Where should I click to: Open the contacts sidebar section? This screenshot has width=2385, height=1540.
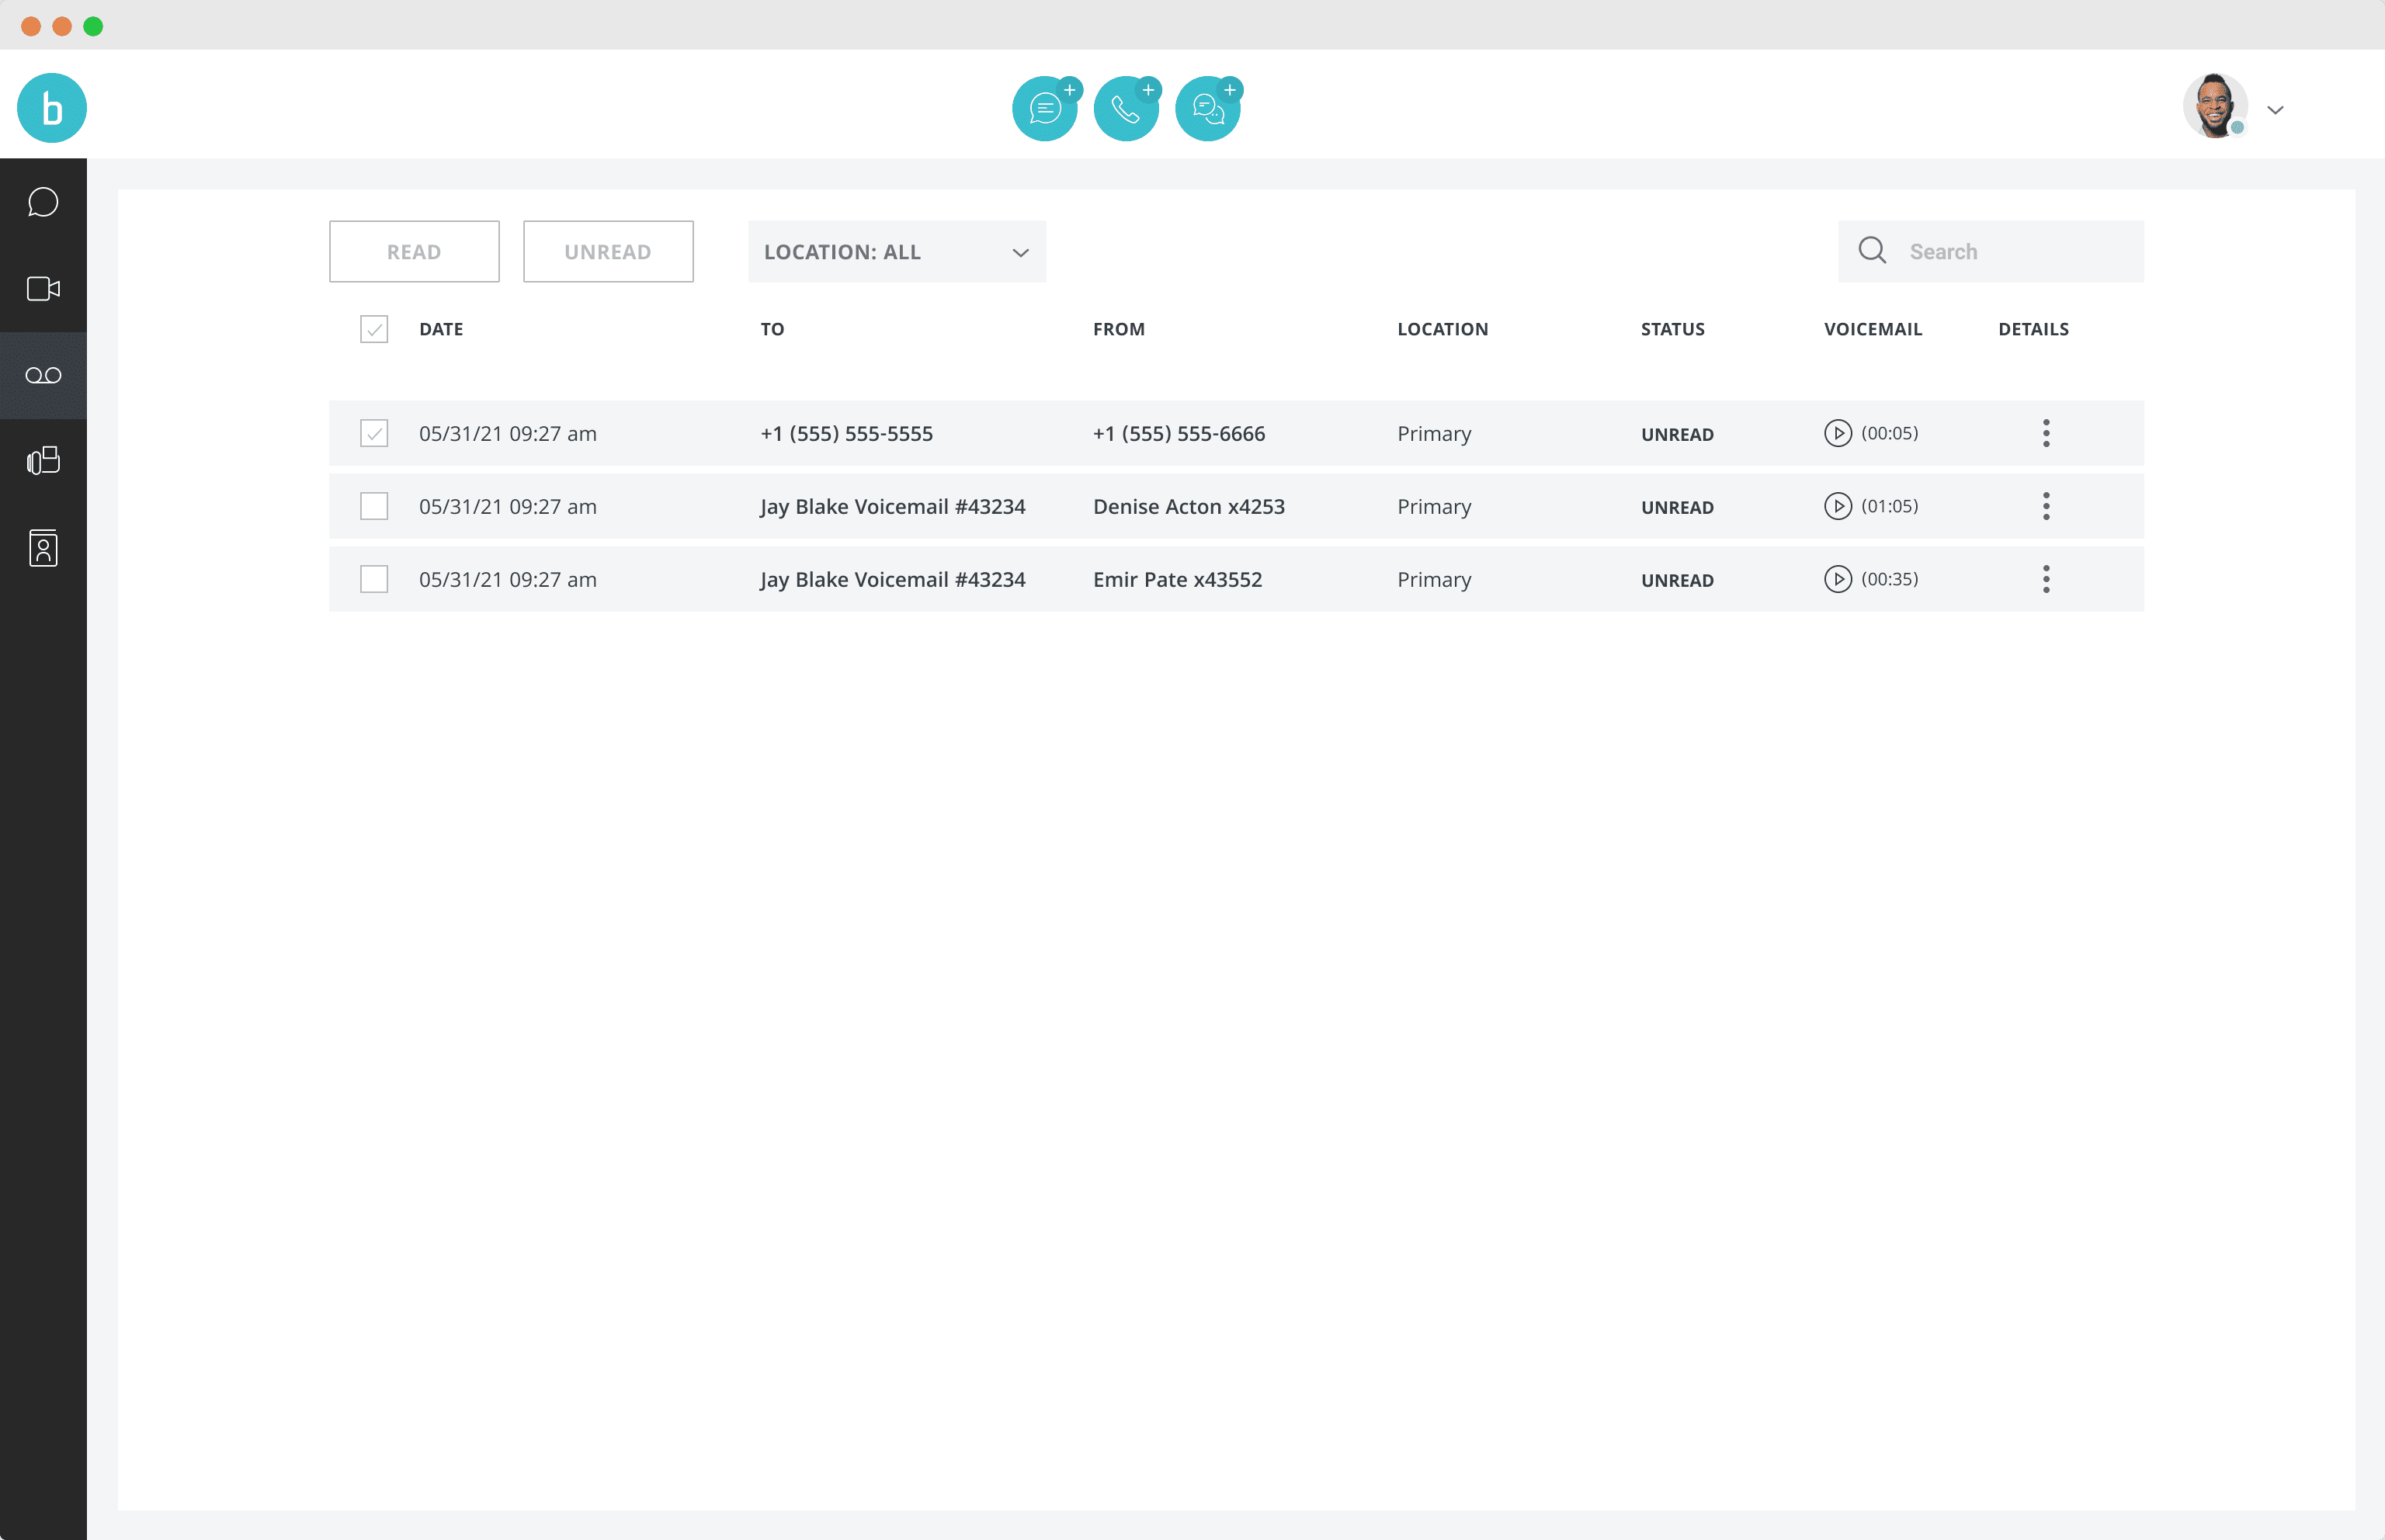click(43, 548)
